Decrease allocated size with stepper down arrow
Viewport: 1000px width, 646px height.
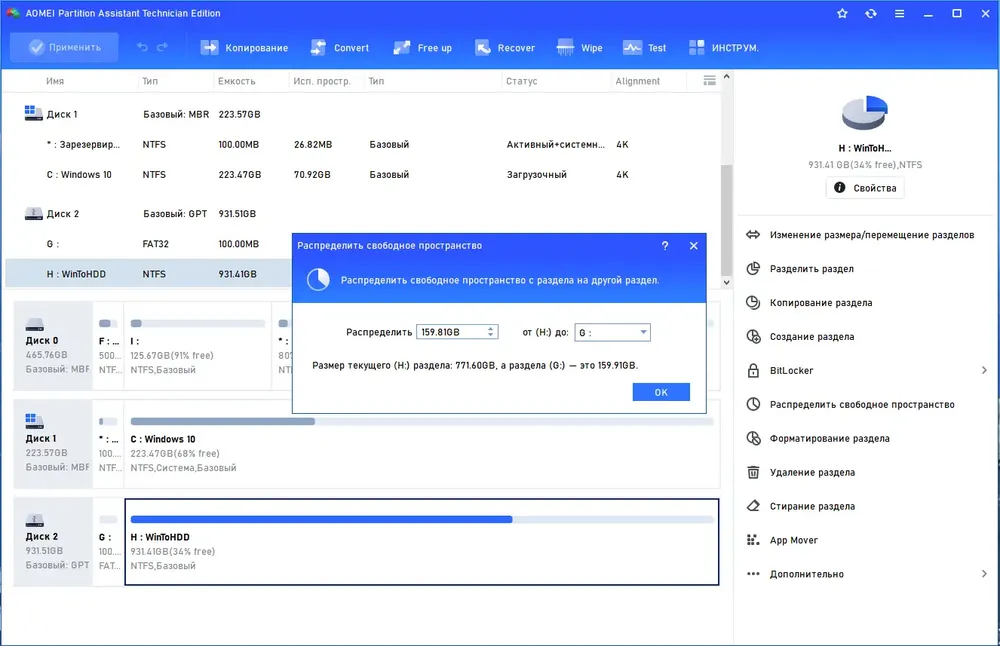tap(490, 335)
